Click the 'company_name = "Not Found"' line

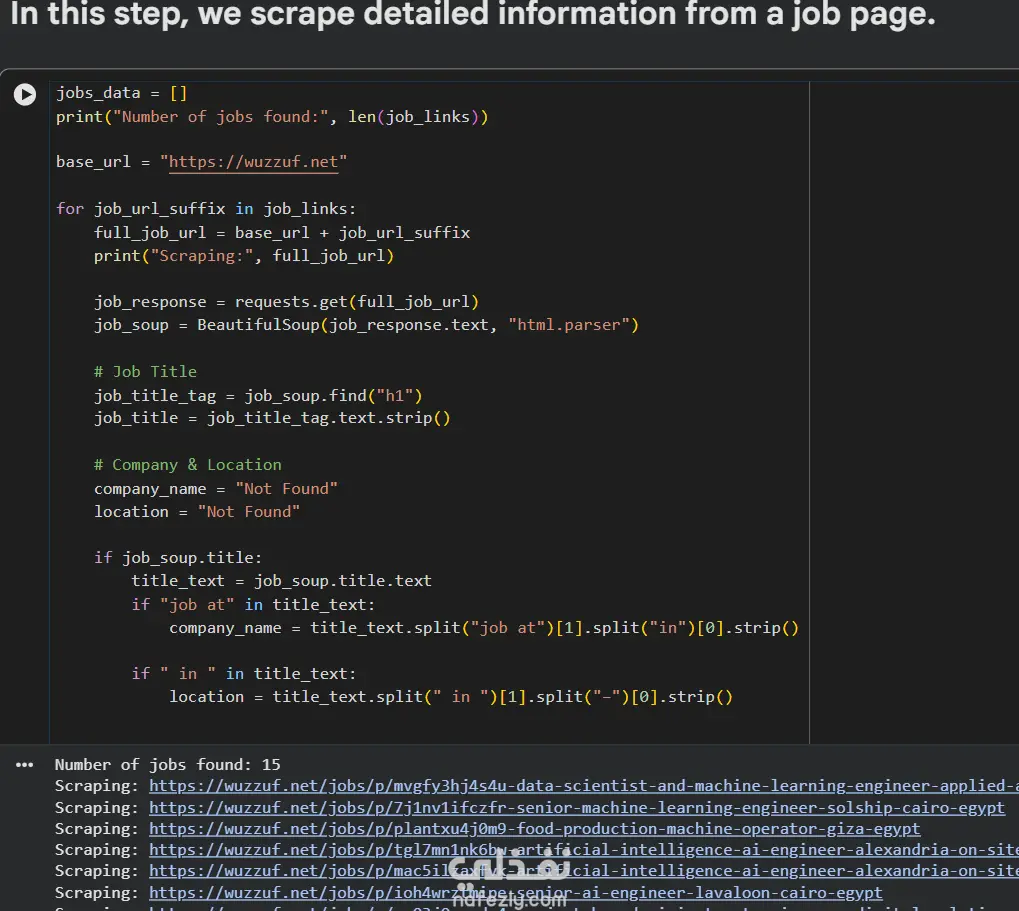coord(215,489)
